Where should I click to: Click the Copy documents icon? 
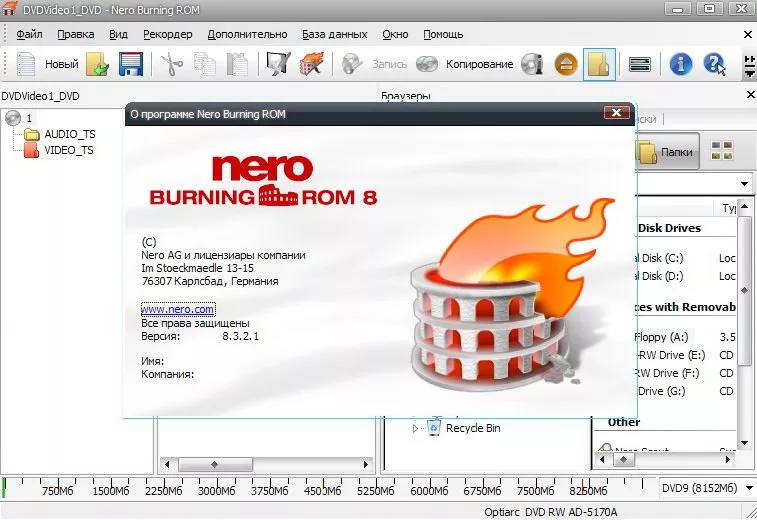point(205,64)
